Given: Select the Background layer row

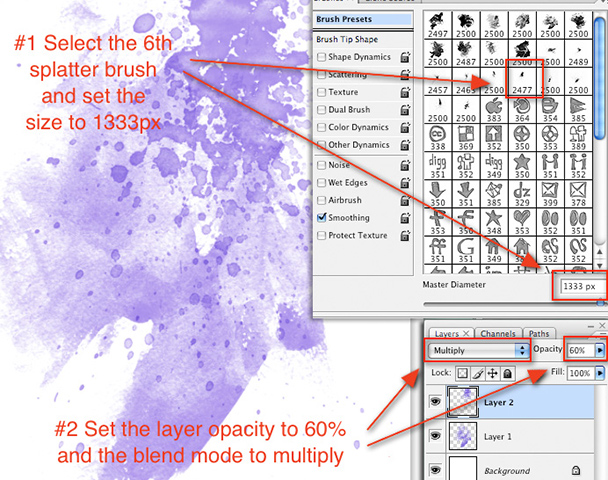Looking at the screenshot, I should click(x=511, y=468).
